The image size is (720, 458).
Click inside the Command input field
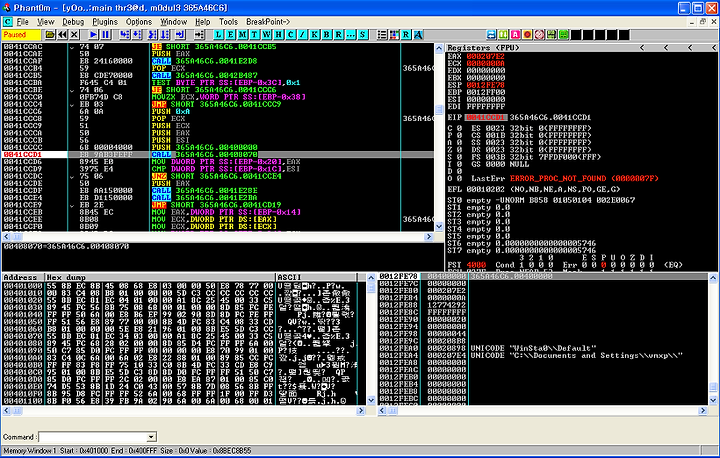(x=93, y=437)
